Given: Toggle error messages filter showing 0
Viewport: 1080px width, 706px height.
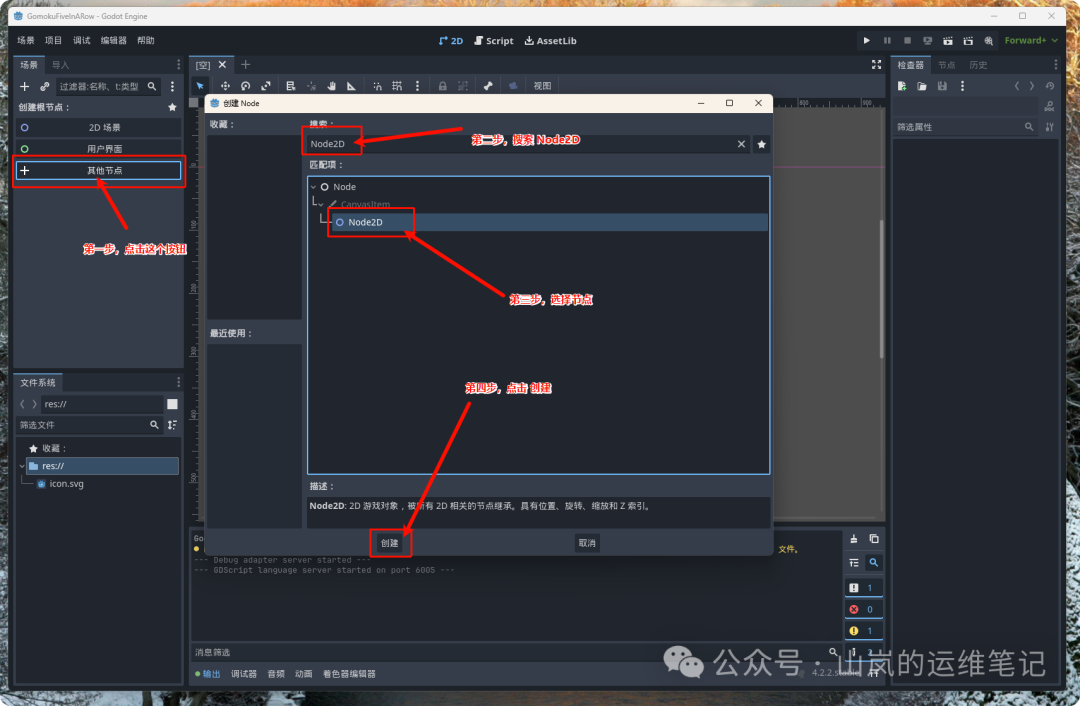Looking at the screenshot, I should tap(864, 610).
